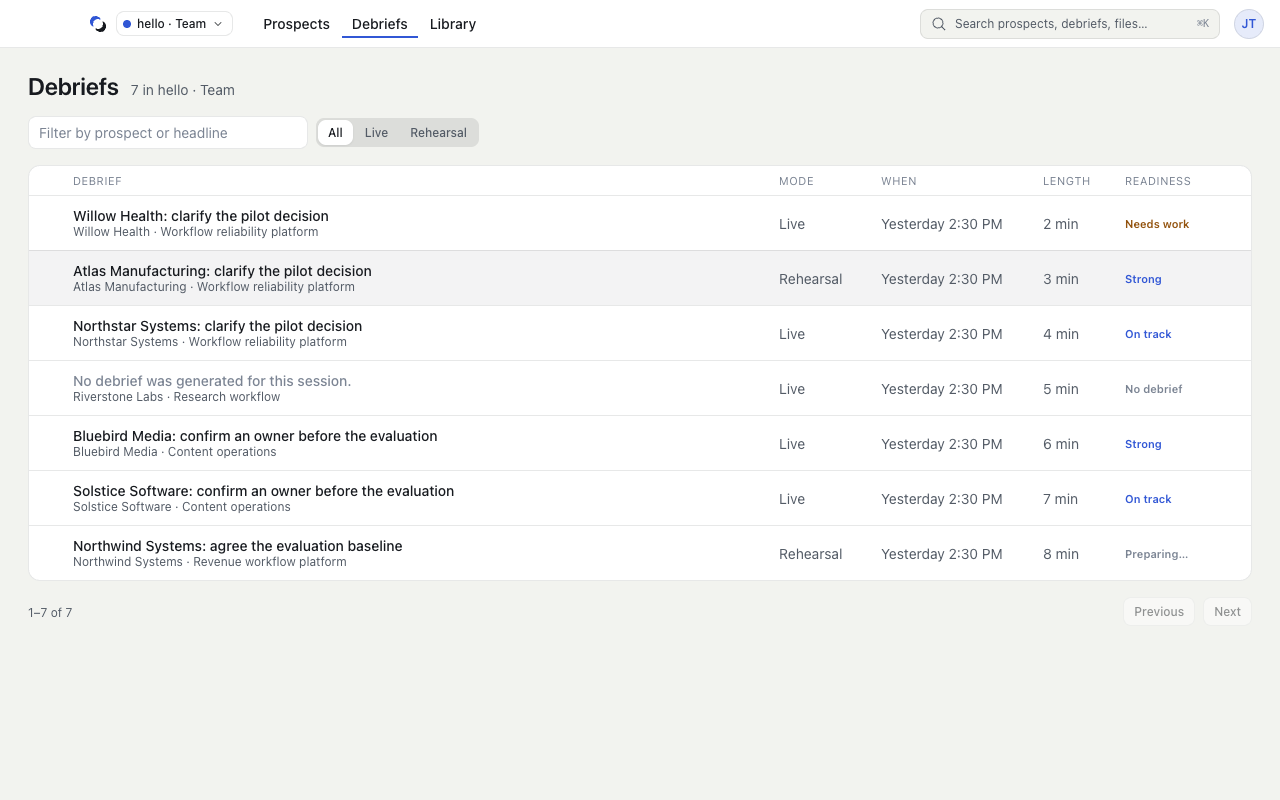Click the search magnifier icon
Image resolution: width=1280 pixels, height=800 pixels.
point(939,24)
